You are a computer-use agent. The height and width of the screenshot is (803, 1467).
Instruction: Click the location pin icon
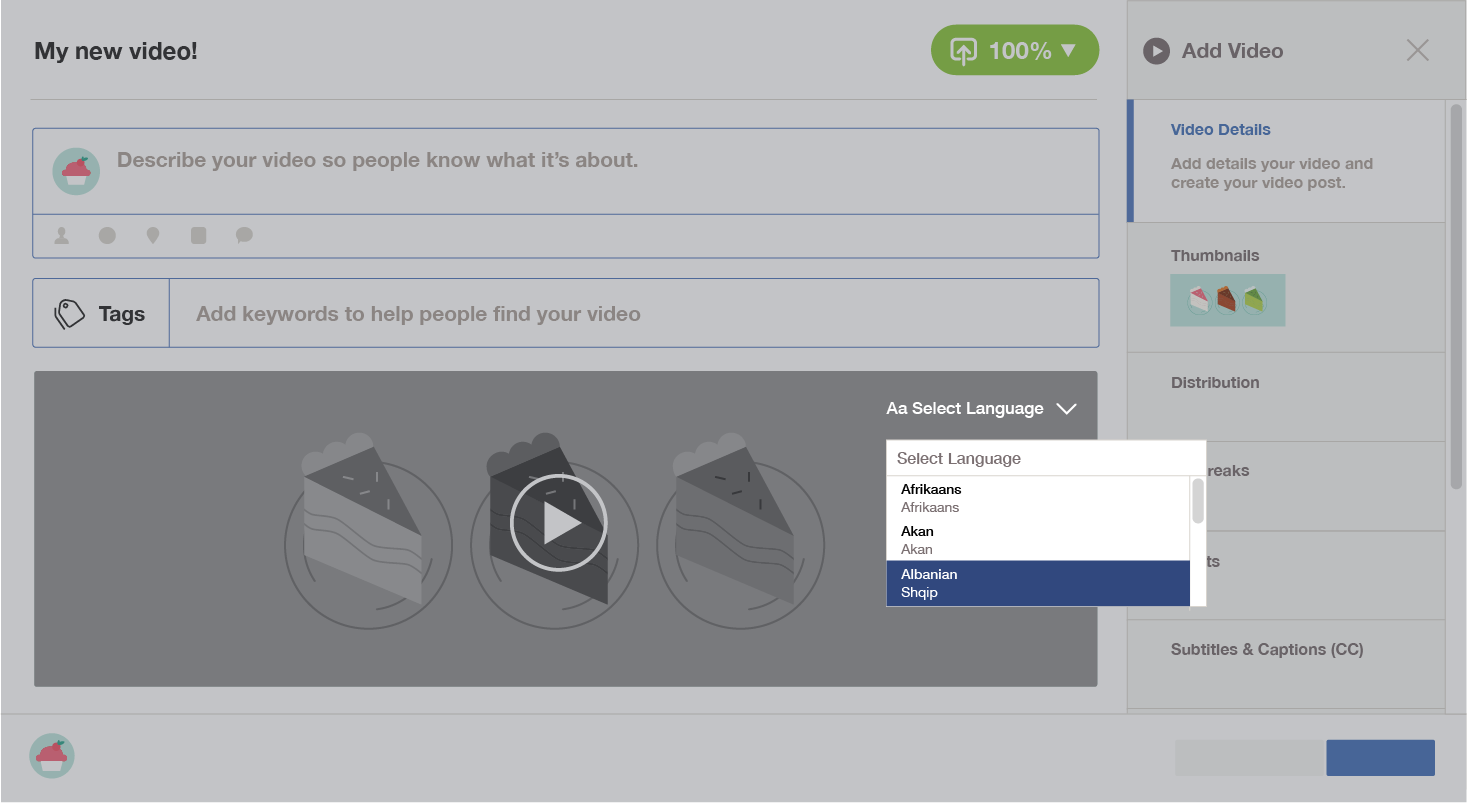coord(153,236)
